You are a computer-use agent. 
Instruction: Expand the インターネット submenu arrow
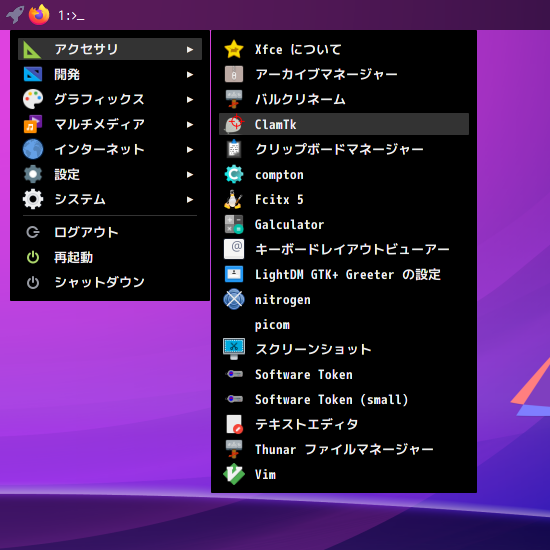[190, 149]
